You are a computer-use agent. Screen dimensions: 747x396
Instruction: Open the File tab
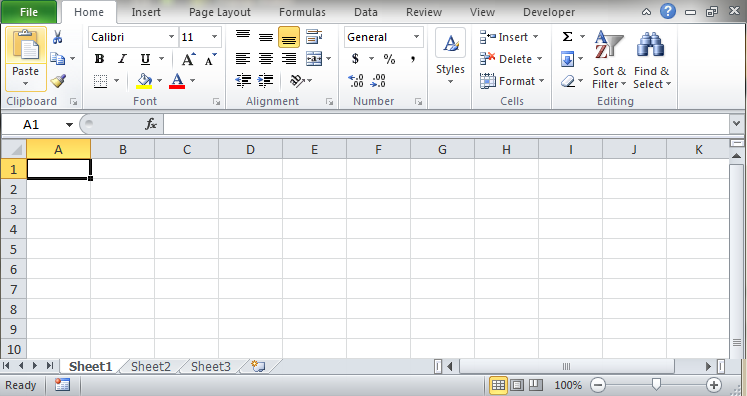[29, 12]
